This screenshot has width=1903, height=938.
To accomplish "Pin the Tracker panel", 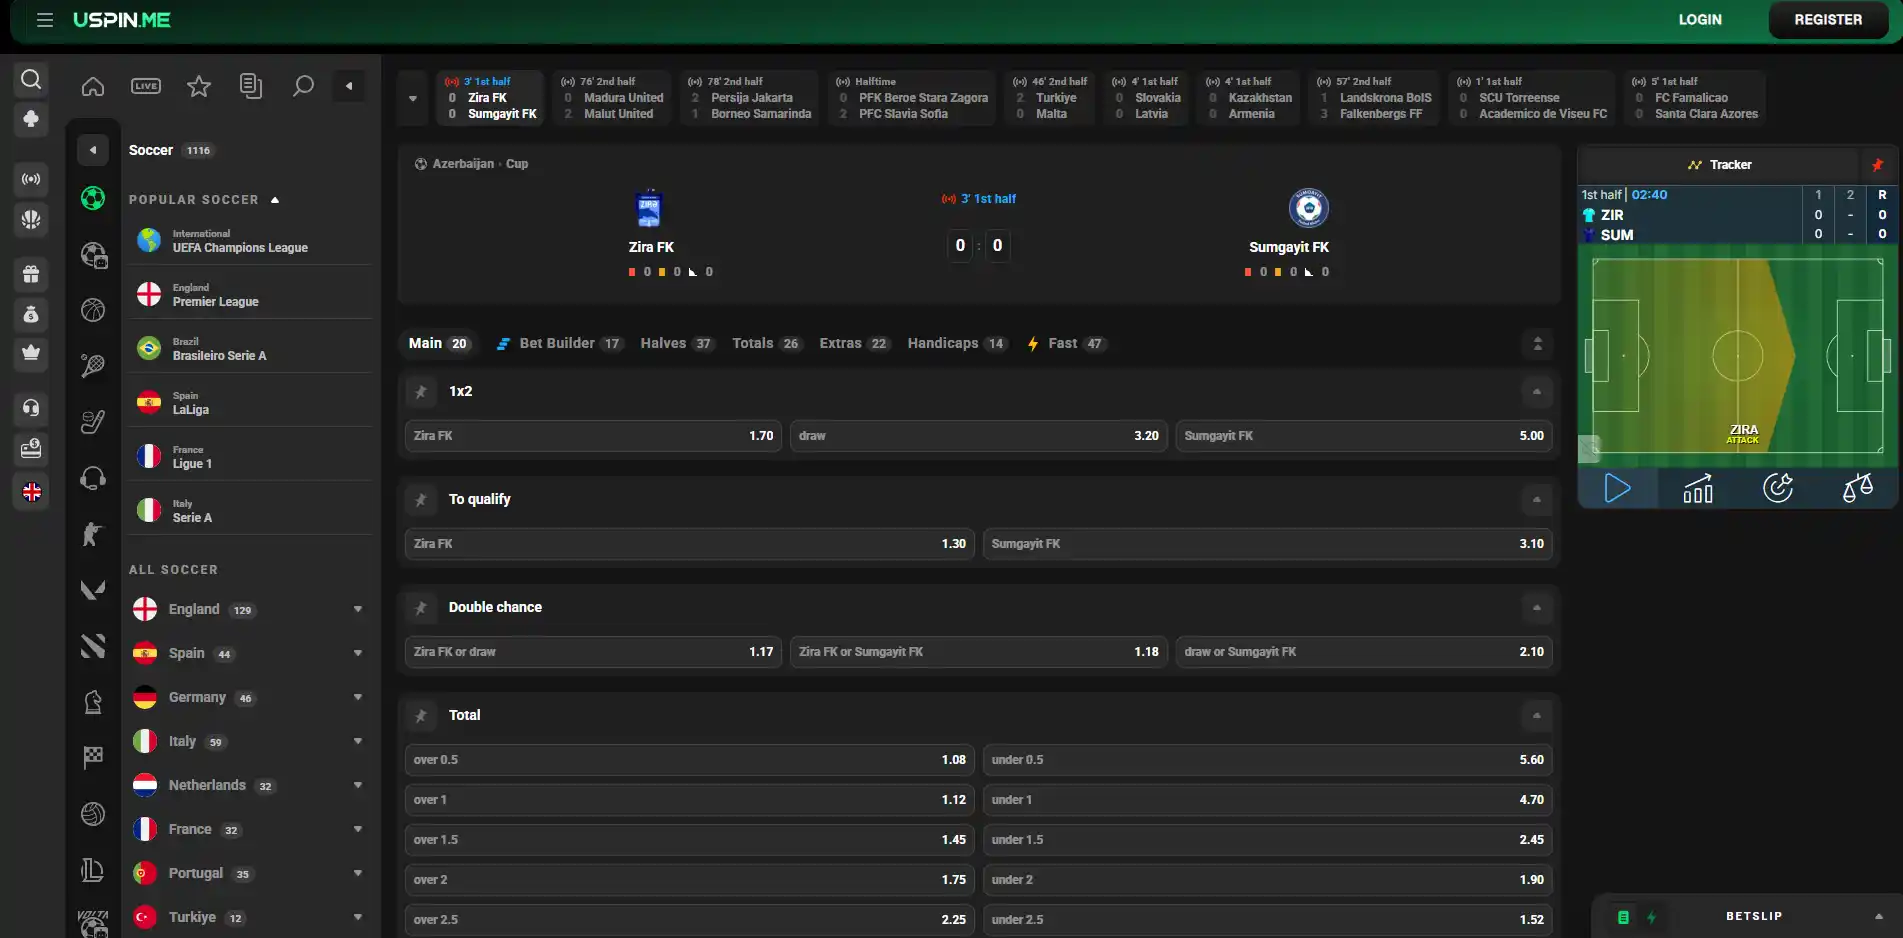I will [1878, 165].
